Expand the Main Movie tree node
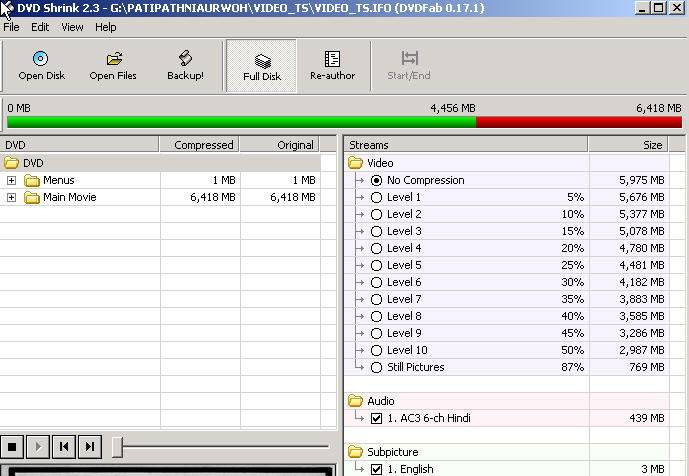Screen dimensions: 689x476 coord(11,198)
